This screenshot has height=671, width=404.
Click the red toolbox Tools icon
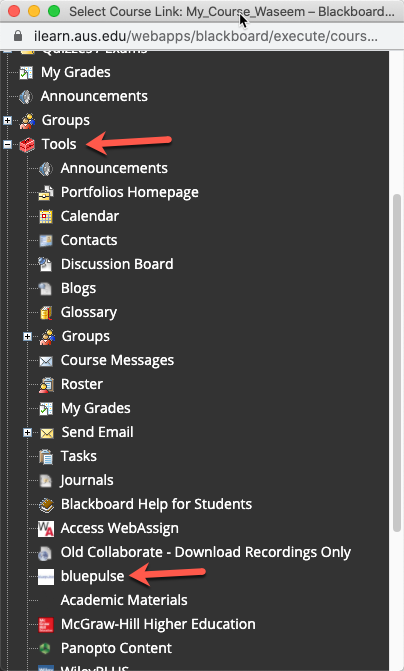click(x=27, y=145)
